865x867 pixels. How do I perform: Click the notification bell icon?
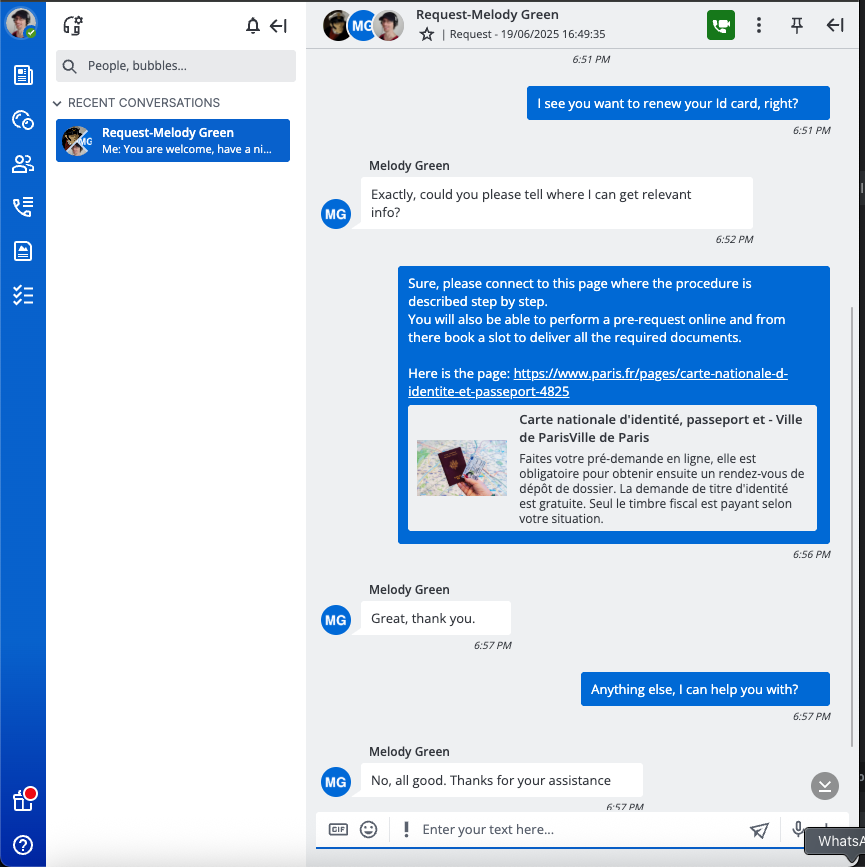coord(253,26)
